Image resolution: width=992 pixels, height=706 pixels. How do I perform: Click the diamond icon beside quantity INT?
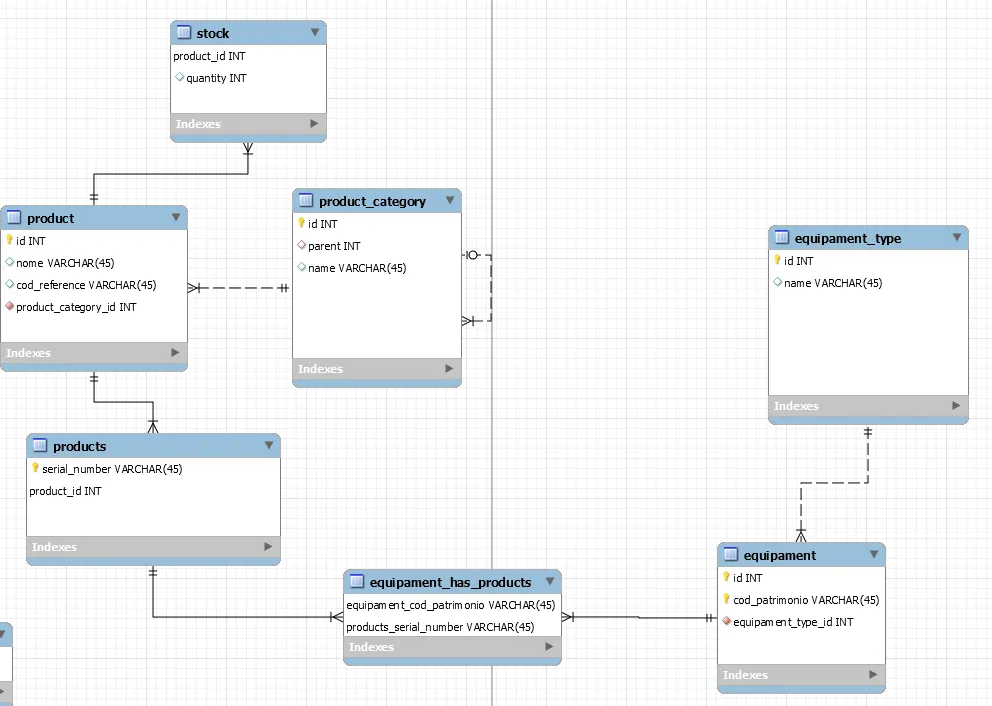[180, 78]
